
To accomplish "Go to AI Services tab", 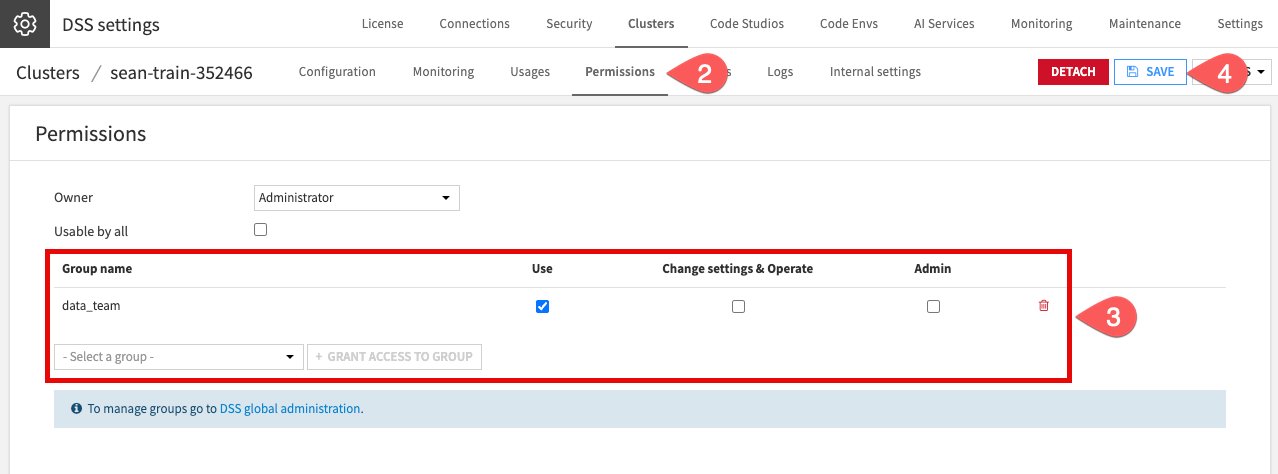I will (944, 24).
